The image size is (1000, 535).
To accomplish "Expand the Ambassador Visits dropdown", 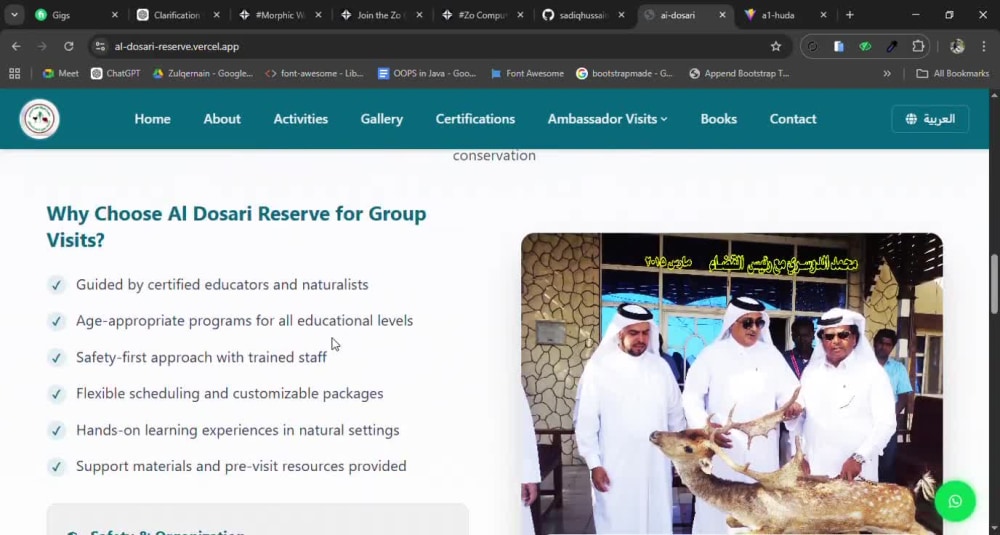I will (607, 119).
